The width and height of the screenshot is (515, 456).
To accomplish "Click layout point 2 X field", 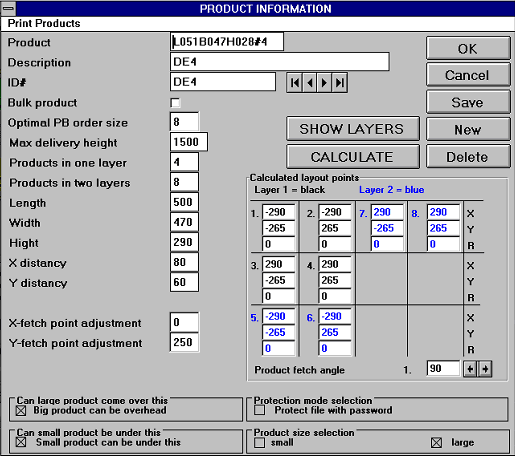I will (x=335, y=212).
